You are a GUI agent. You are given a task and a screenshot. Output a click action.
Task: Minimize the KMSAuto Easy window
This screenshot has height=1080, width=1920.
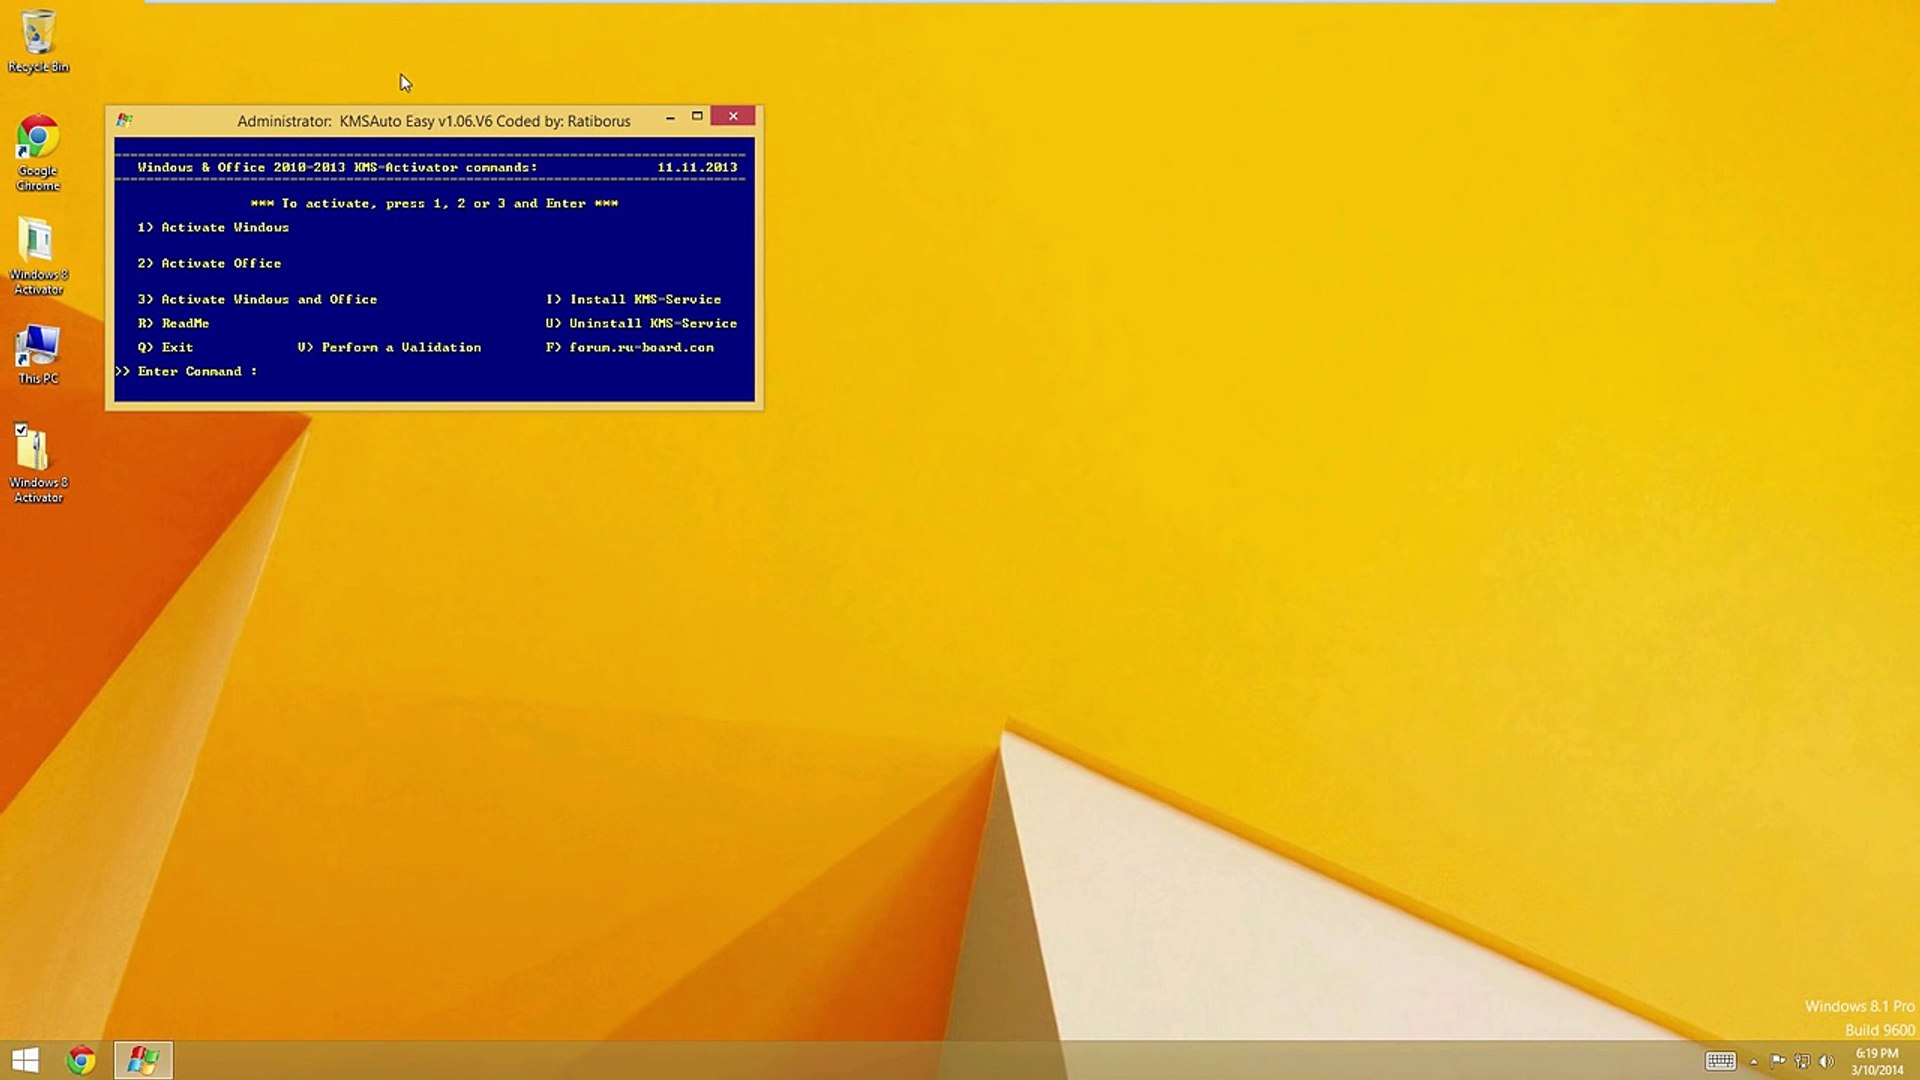point(670,118)
